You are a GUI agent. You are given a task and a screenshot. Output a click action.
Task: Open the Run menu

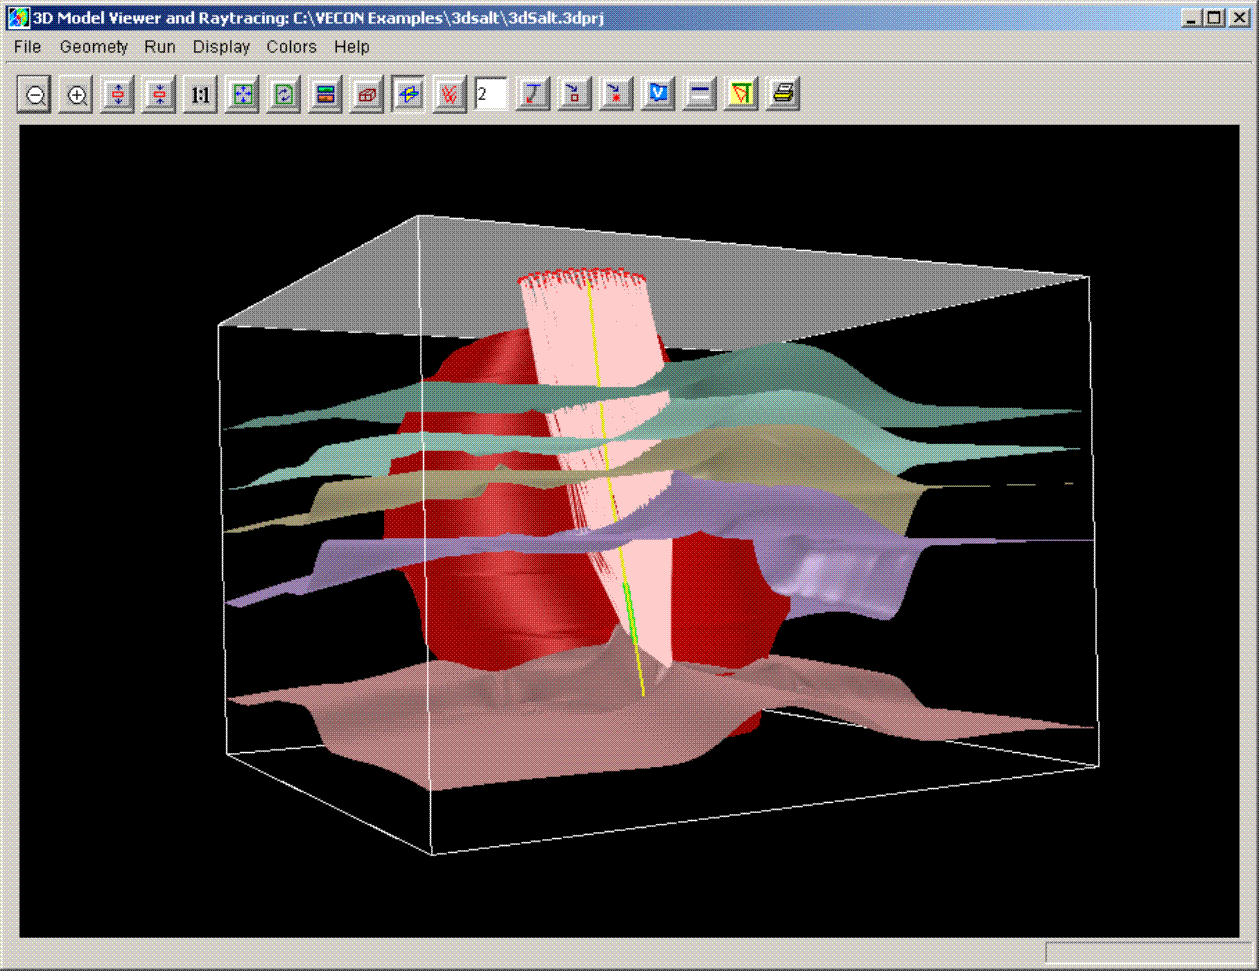tap(160, 47)
